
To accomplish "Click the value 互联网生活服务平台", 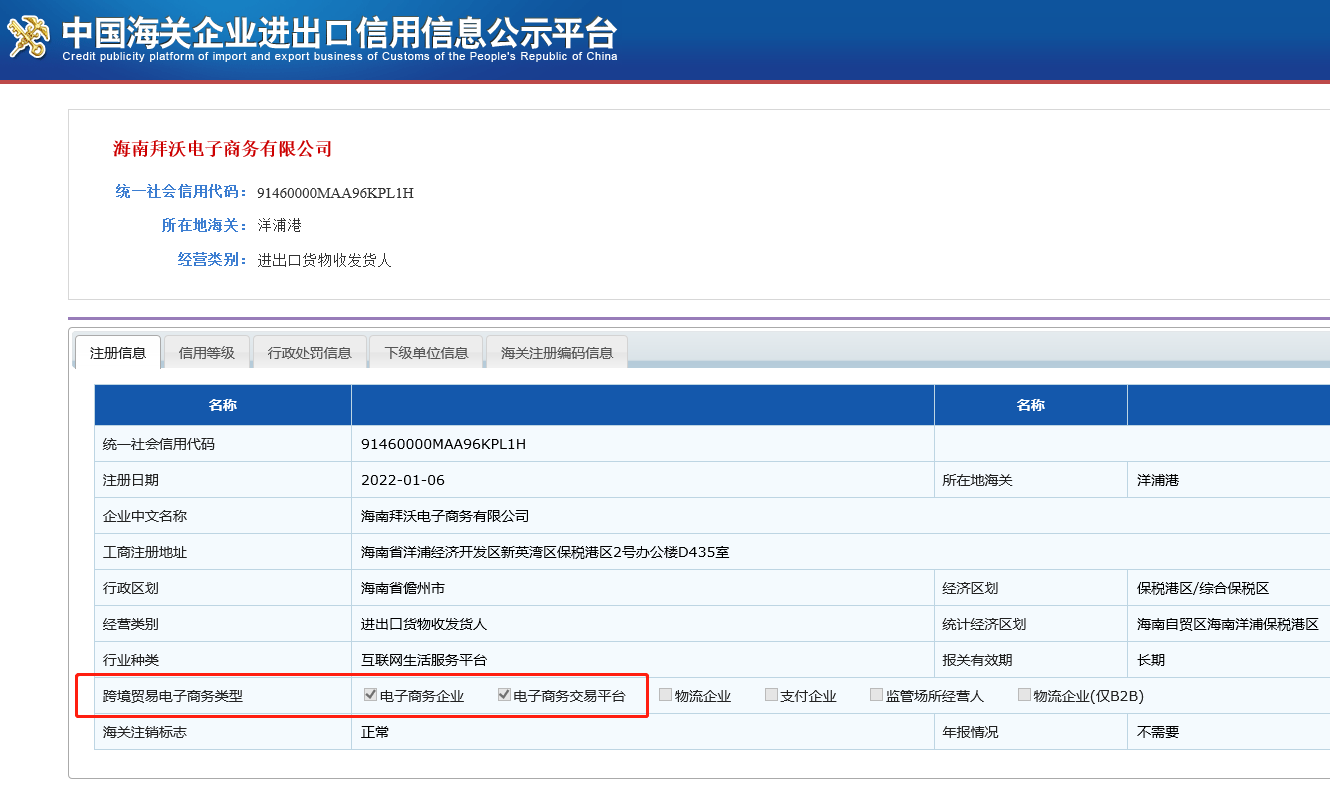I will [x=424, y=660].
